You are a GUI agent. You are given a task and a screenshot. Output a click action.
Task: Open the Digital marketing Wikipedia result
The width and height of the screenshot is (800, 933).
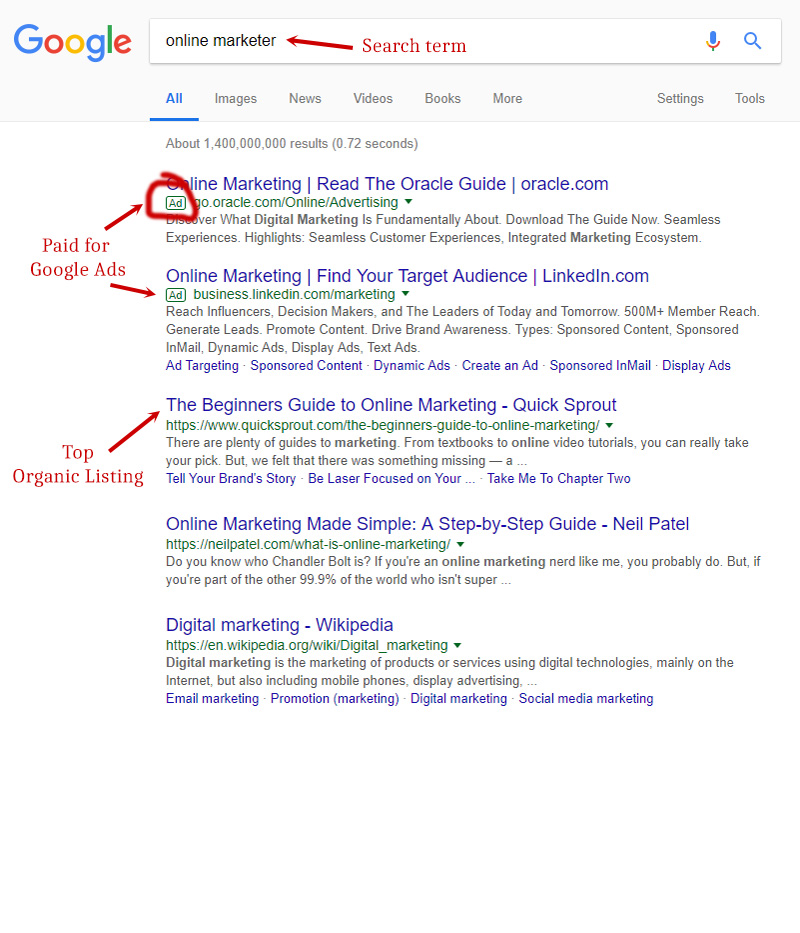tap(279, 625)
